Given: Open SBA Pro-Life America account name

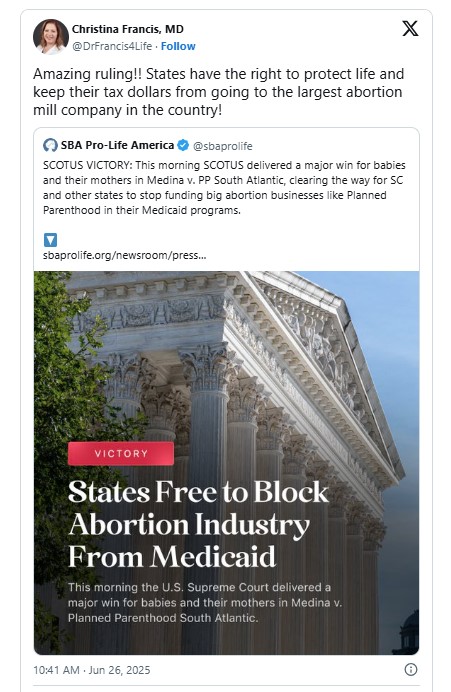Looking at the screenshot, I should (x=117, y=145).
